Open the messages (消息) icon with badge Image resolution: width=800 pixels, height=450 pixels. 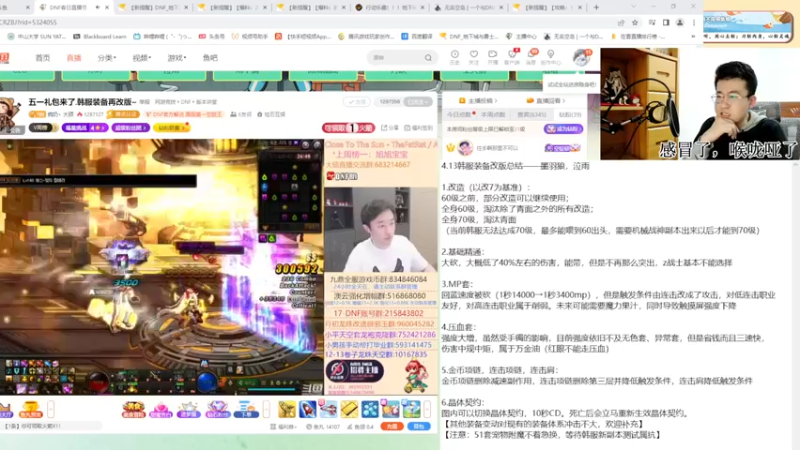coord(531,54)
